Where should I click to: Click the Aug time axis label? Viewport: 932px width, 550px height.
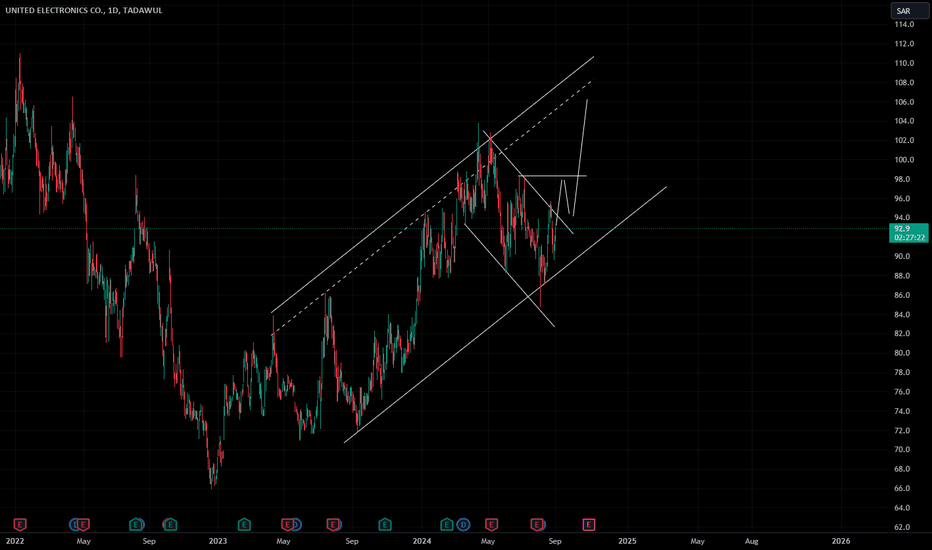tap(752, 541)
